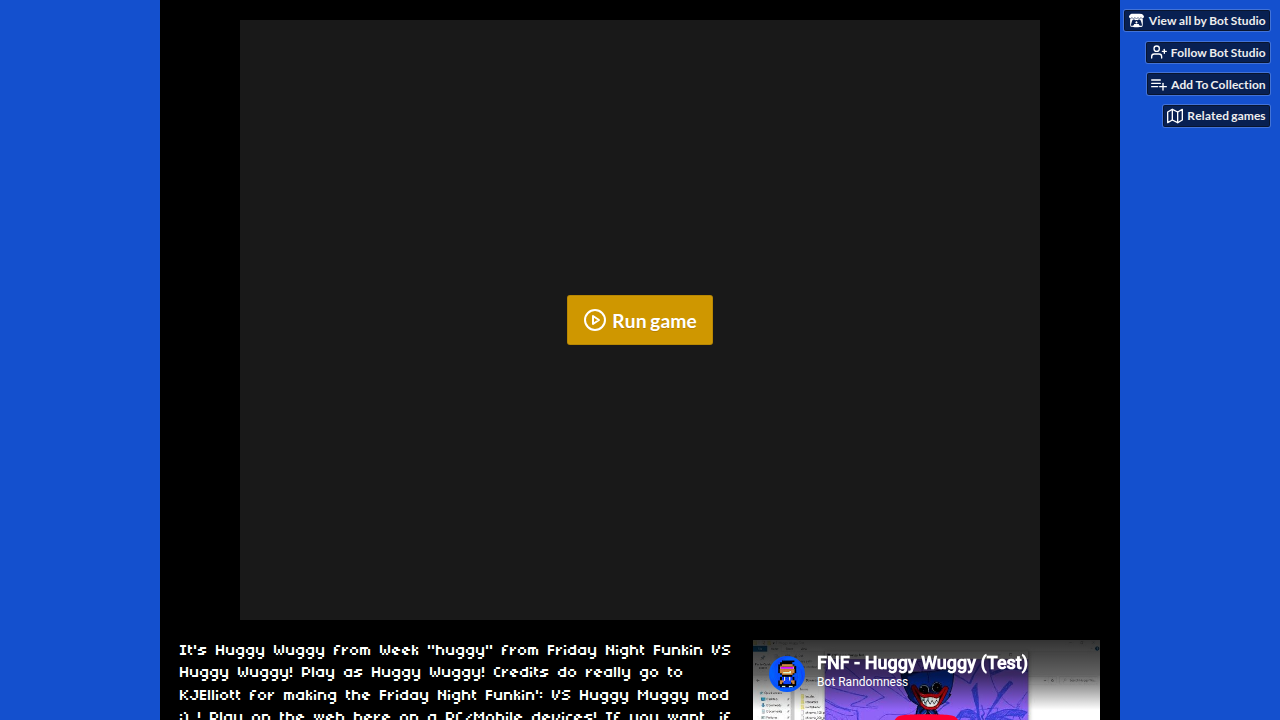Click Add To Collection

1208,85
